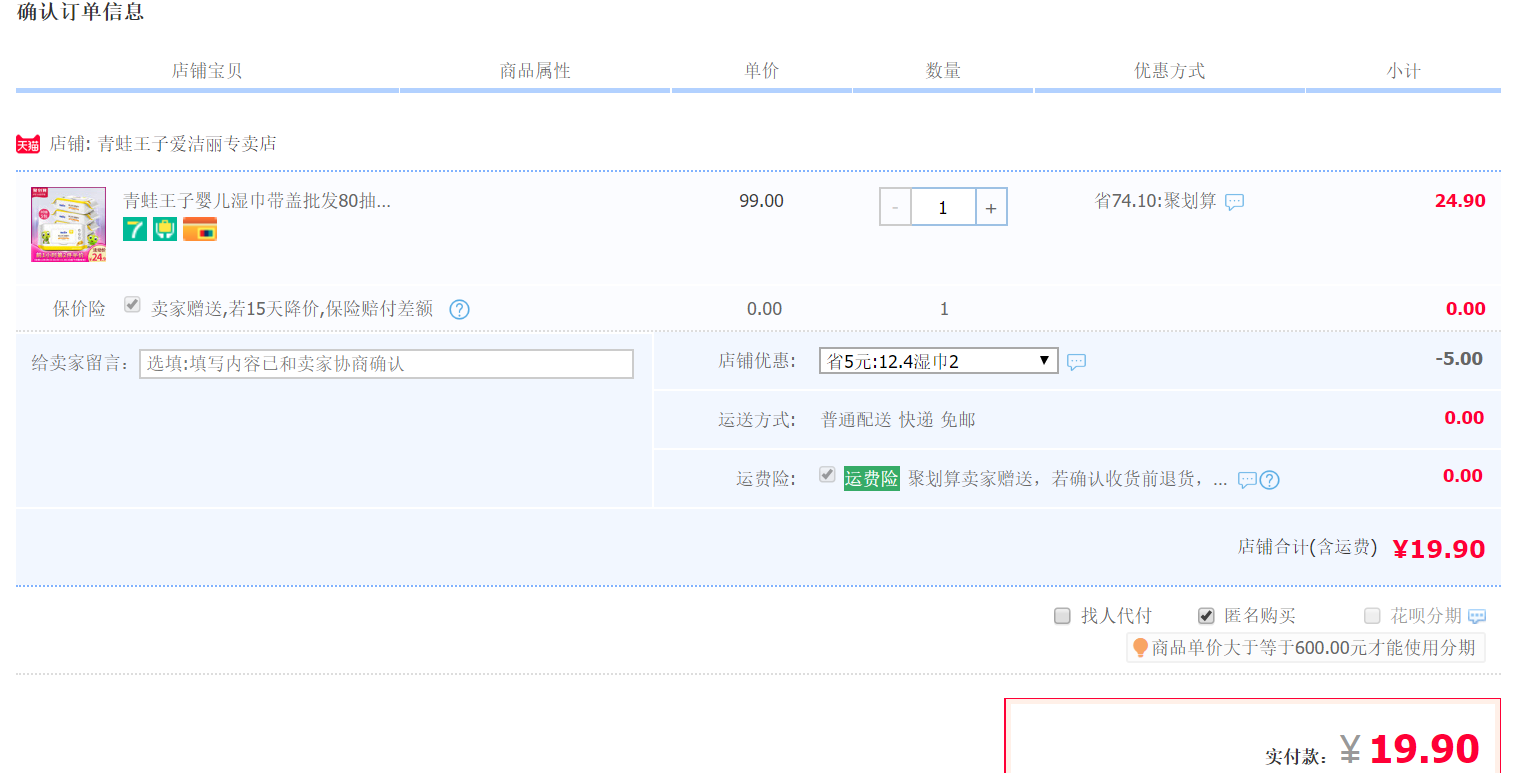Click the 找人代付 label text
Screen dimensions: 1536x773
click(x=1116, y=616)
